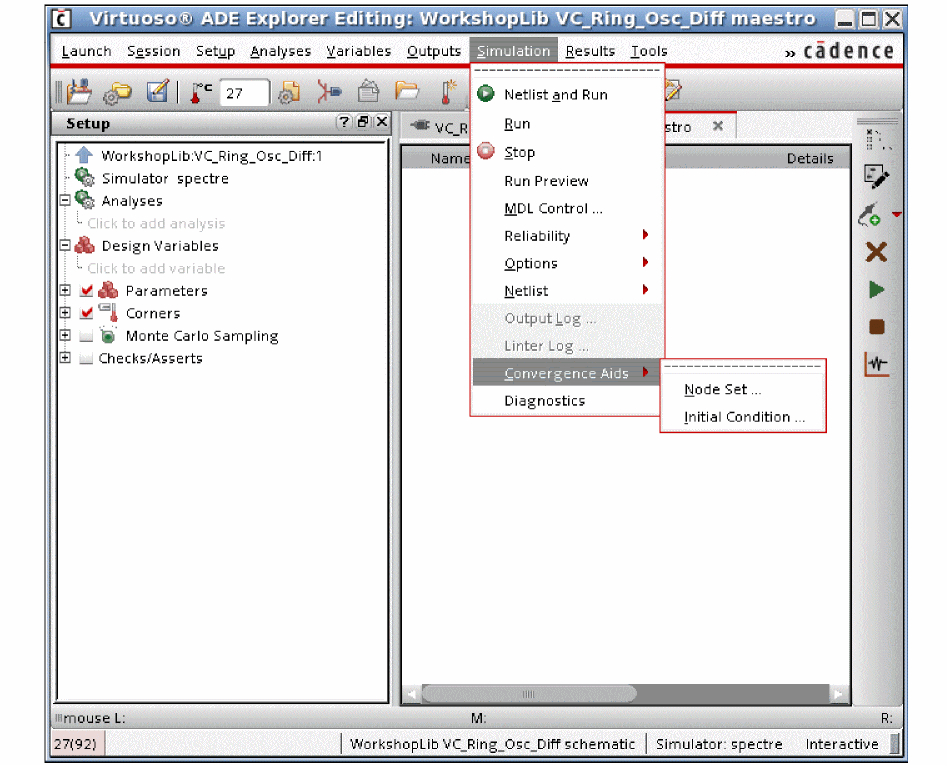
Task: Click the gear-folder model libraries icon
Action: 117,93
